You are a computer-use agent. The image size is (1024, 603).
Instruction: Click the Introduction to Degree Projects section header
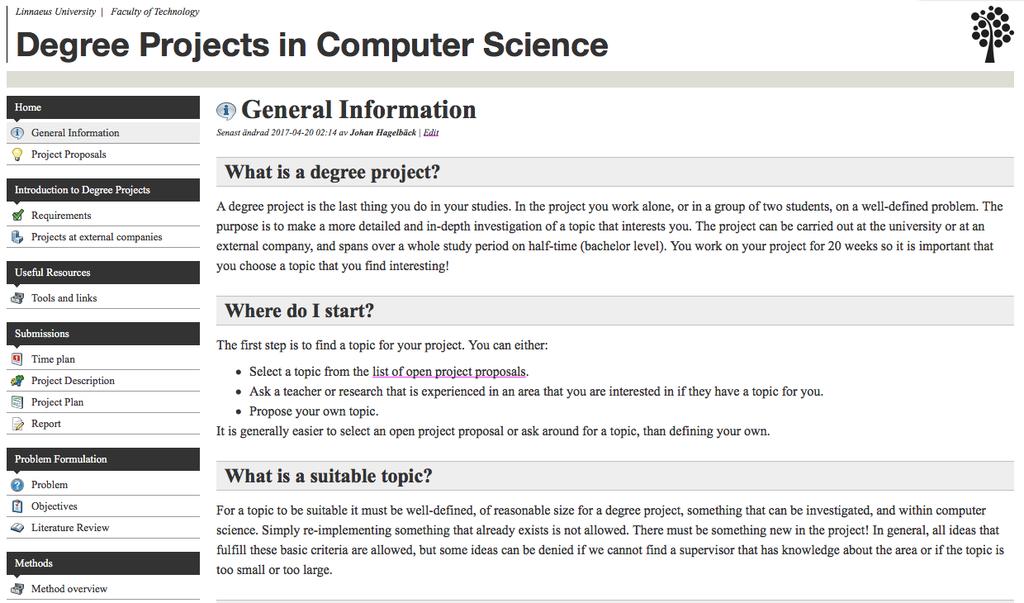click(103, 190)
